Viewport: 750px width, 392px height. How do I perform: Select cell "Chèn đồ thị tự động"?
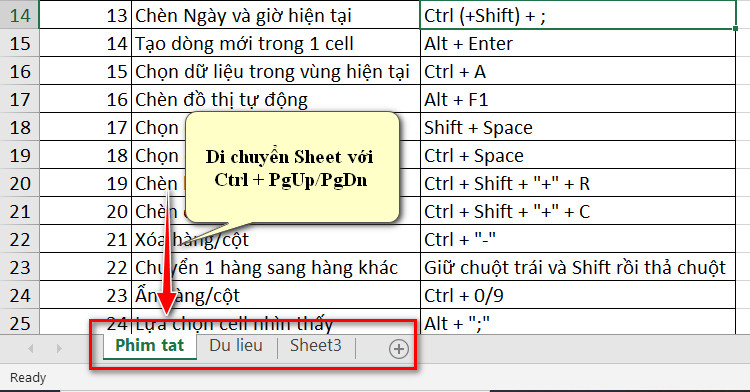click(x=276, y=99)
